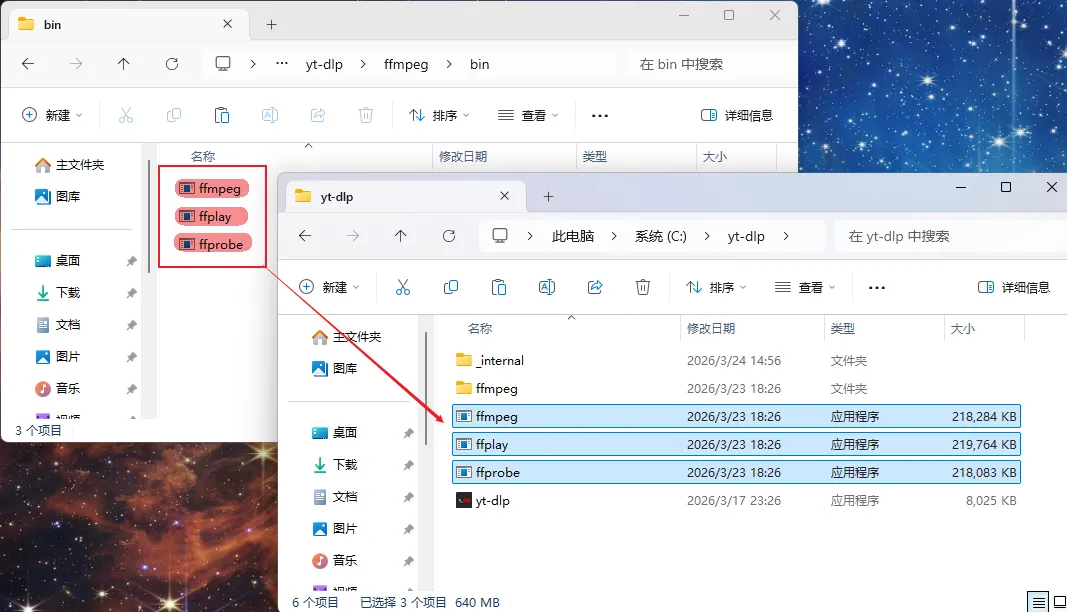Select ffplay application row in yt-dlp window
The image size is (1067, 612).
[x=736, y=444]
